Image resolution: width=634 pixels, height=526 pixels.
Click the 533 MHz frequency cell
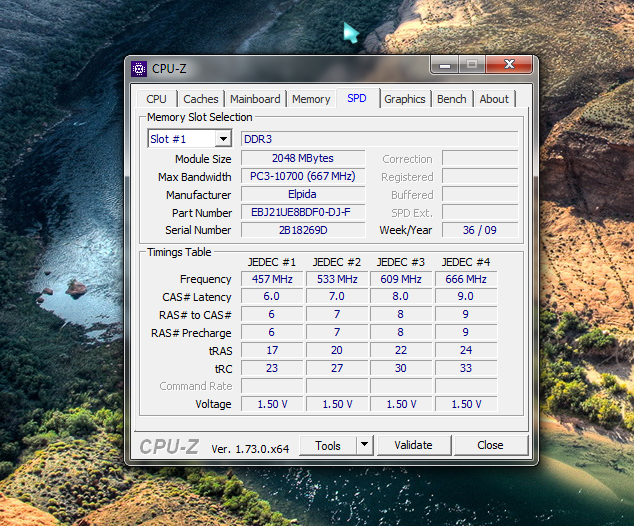click(x=337, y=279)
